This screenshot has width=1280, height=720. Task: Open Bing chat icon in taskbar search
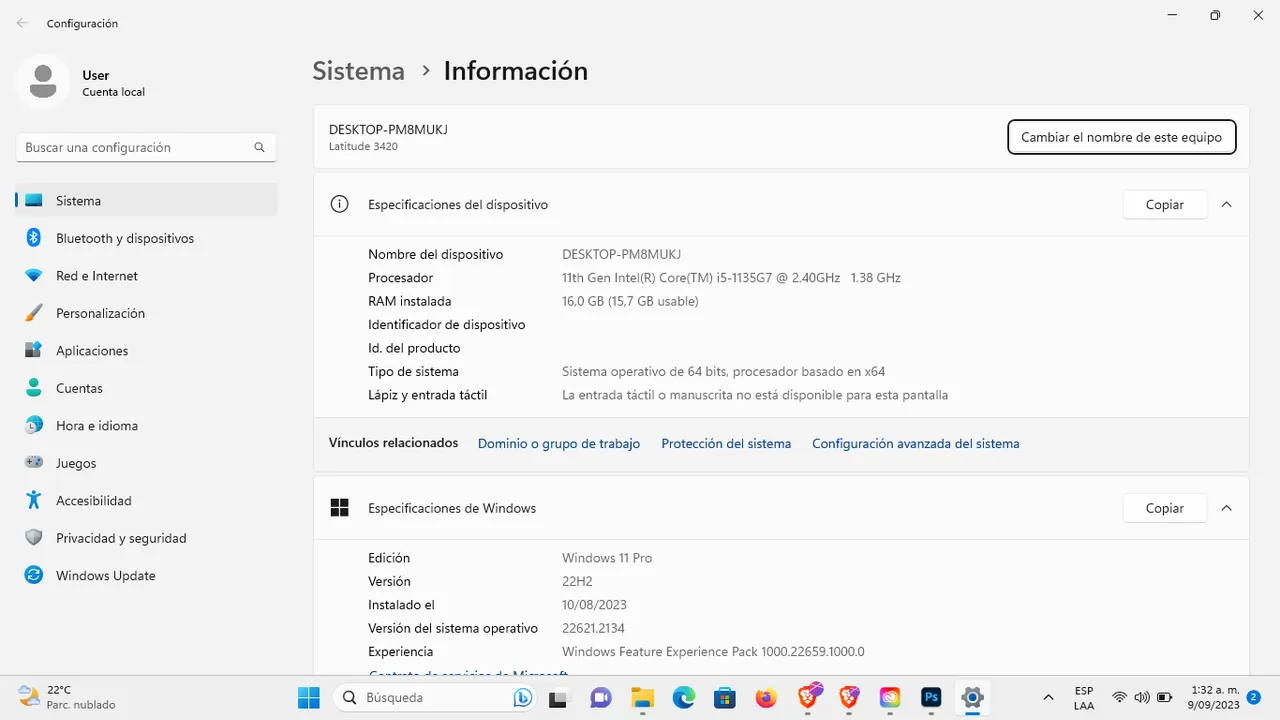(522, 698)
